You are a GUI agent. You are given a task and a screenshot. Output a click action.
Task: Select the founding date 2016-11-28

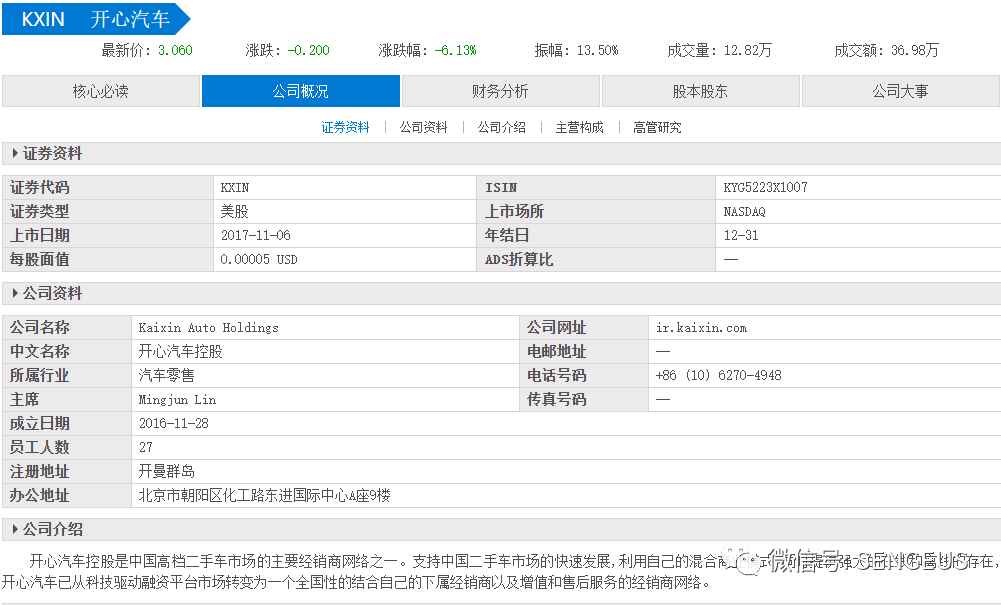(x=174, y=423)
